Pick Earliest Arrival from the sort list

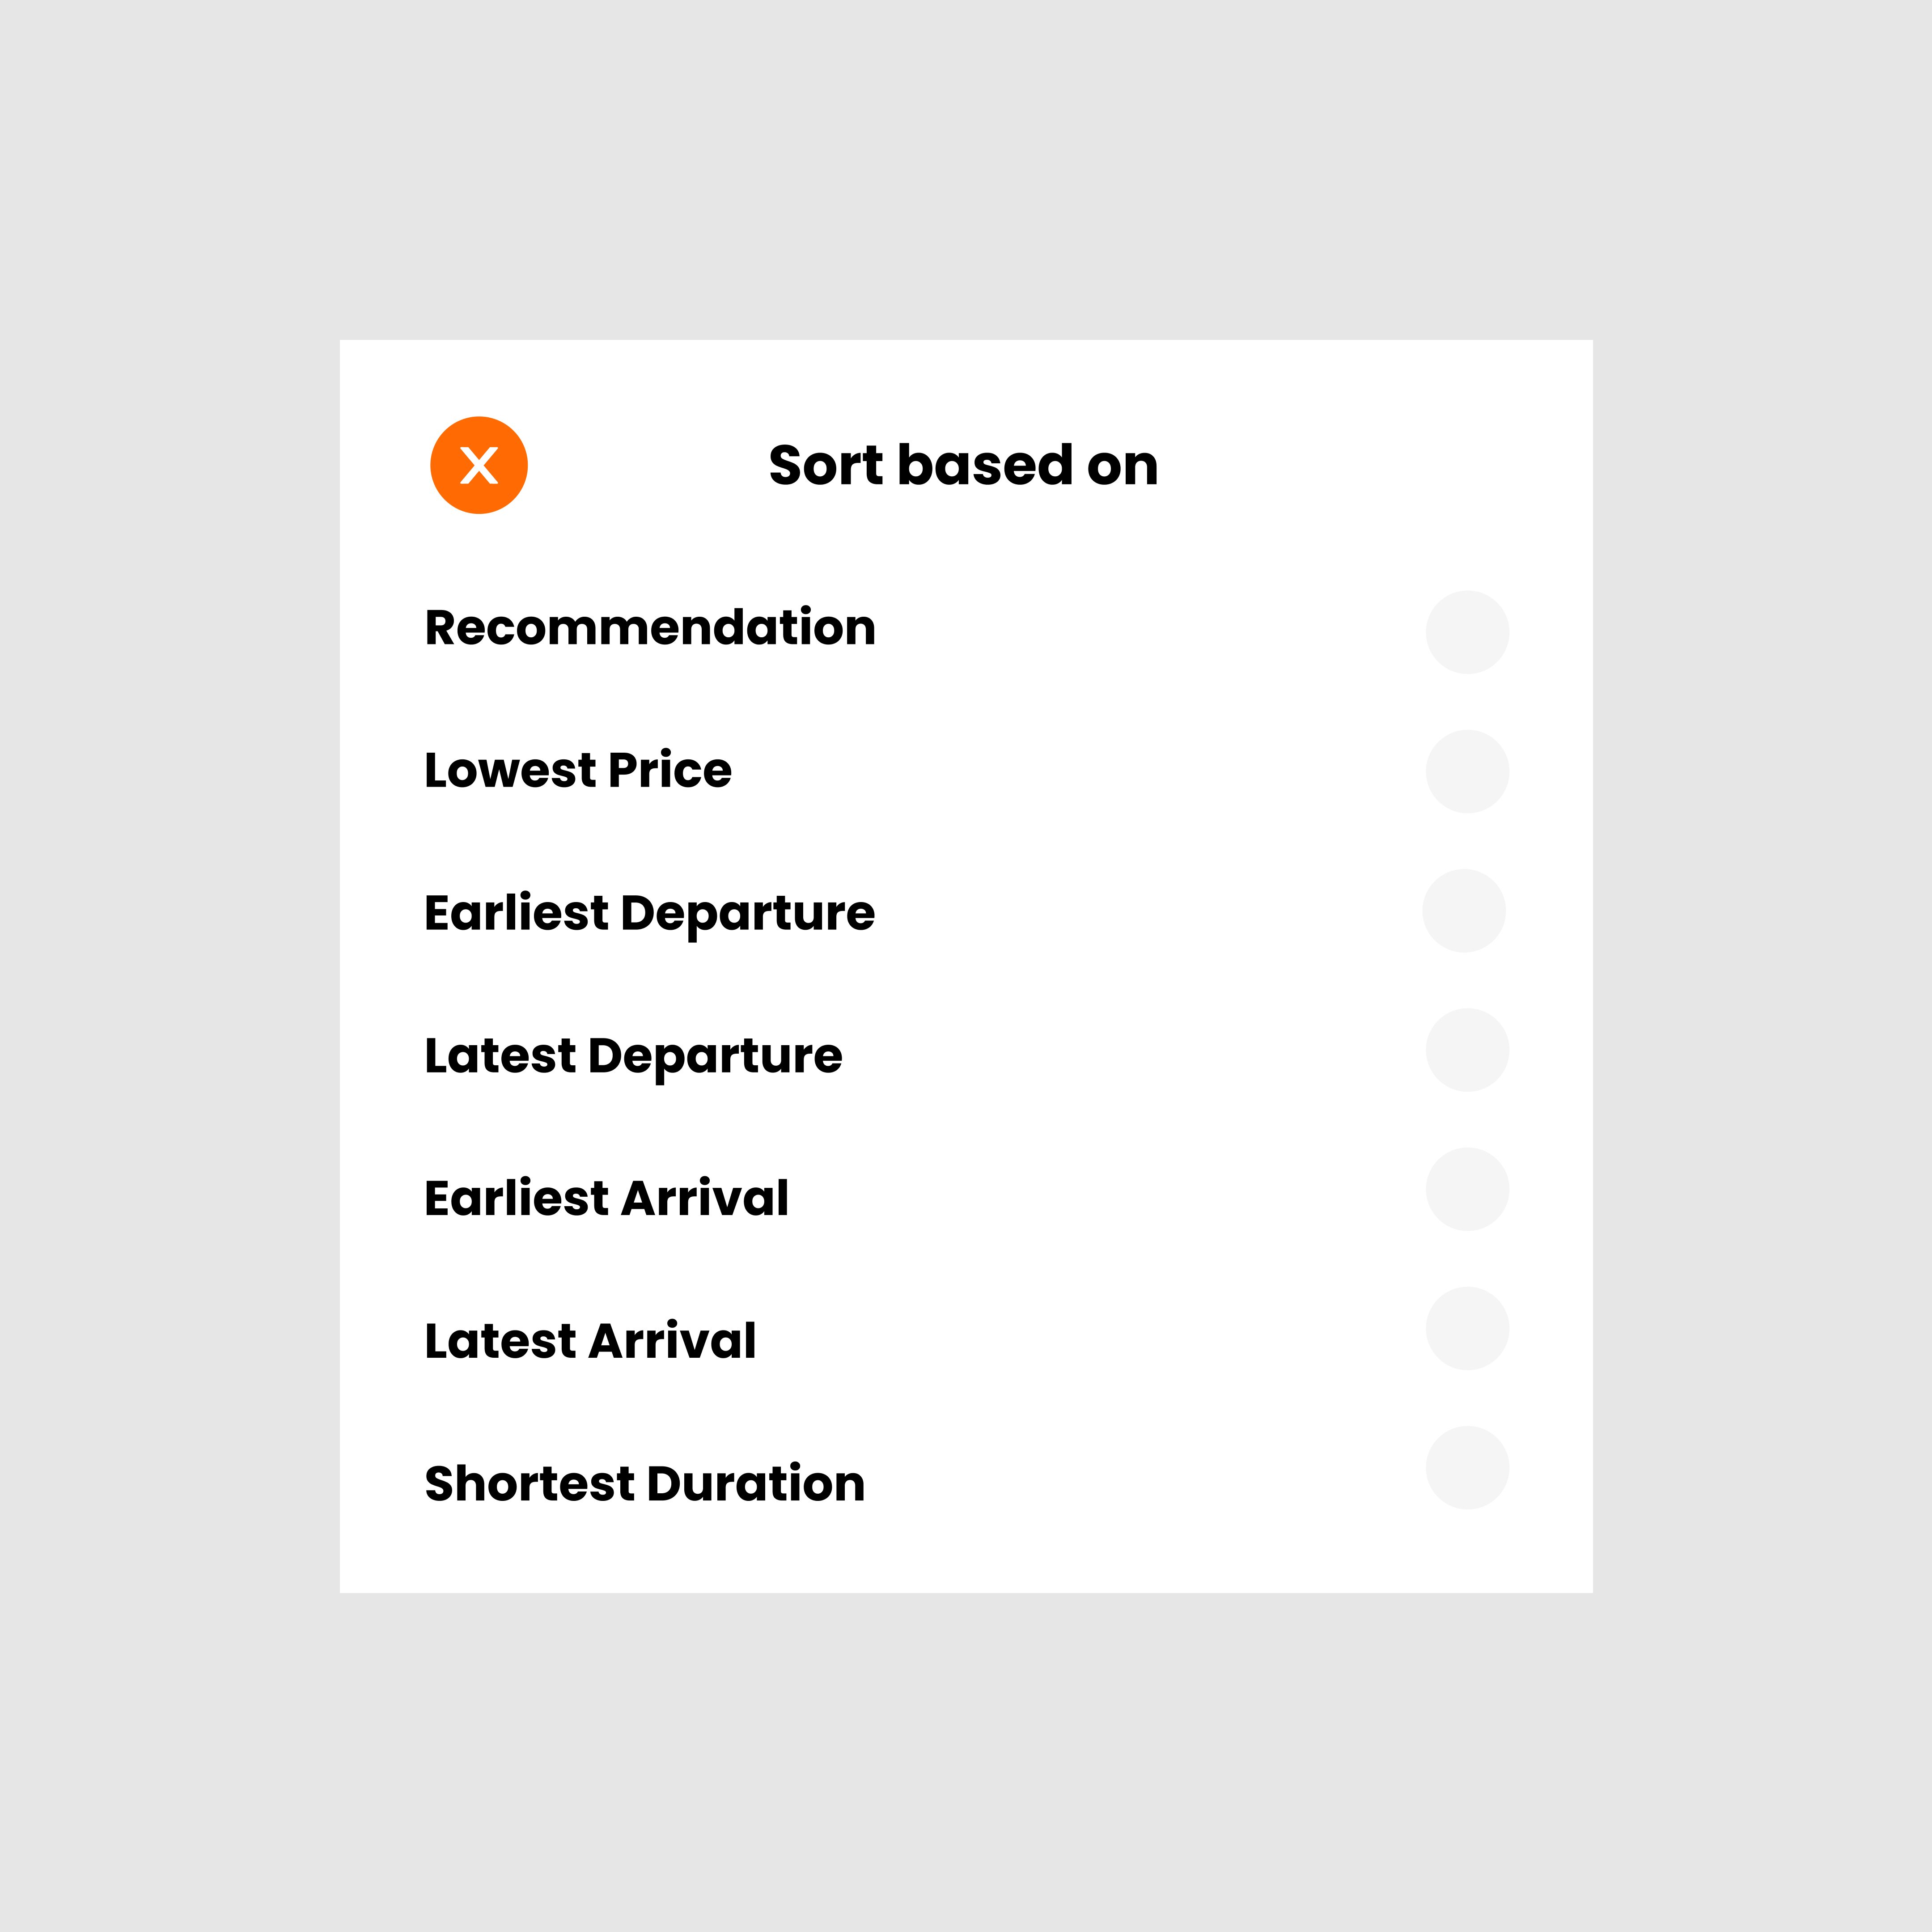click(x=606, y=1198)
